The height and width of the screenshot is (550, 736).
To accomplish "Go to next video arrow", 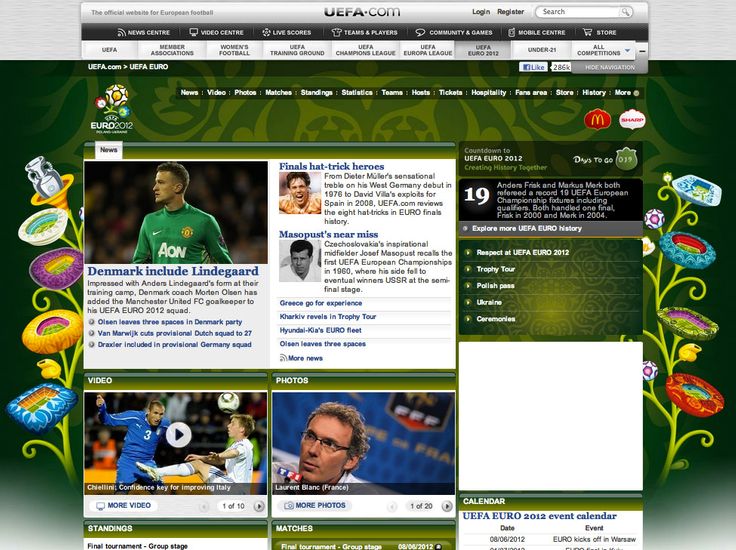I will [x=259, y=506].
